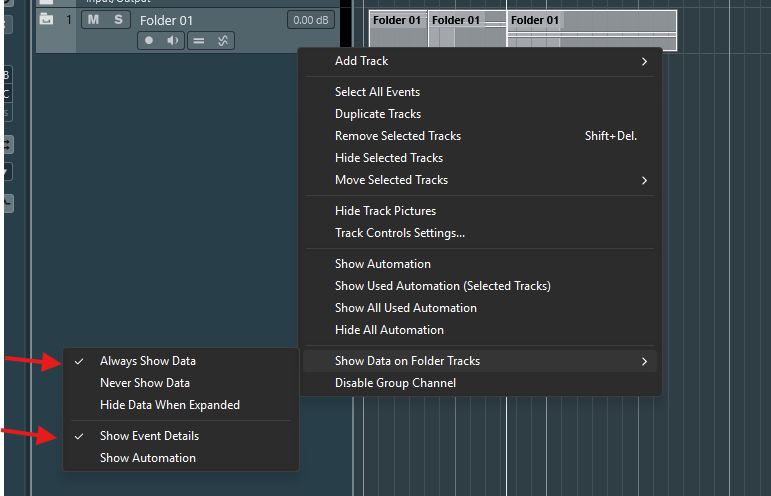The height and width of the screenshot is (496, 771).
Task: Choose Duplicate Tracks from context menu
Action: tap(480, 114)
